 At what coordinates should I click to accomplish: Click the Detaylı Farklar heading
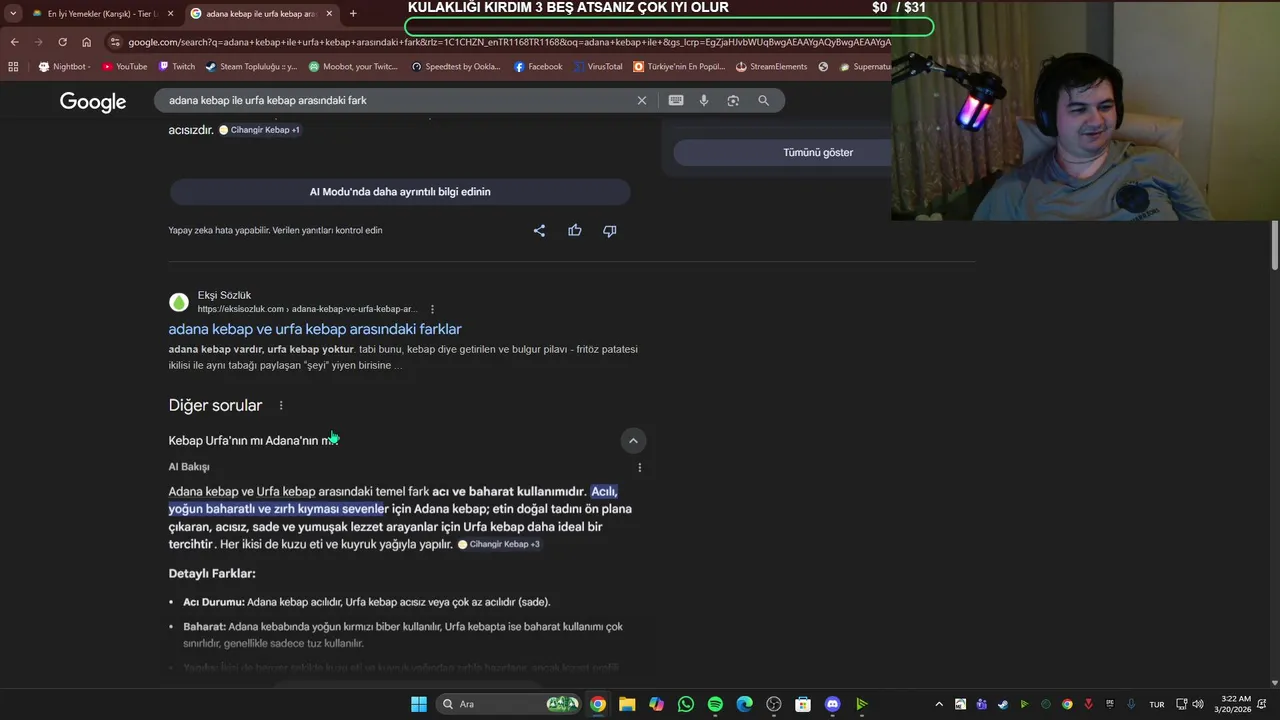click(212, 574)
